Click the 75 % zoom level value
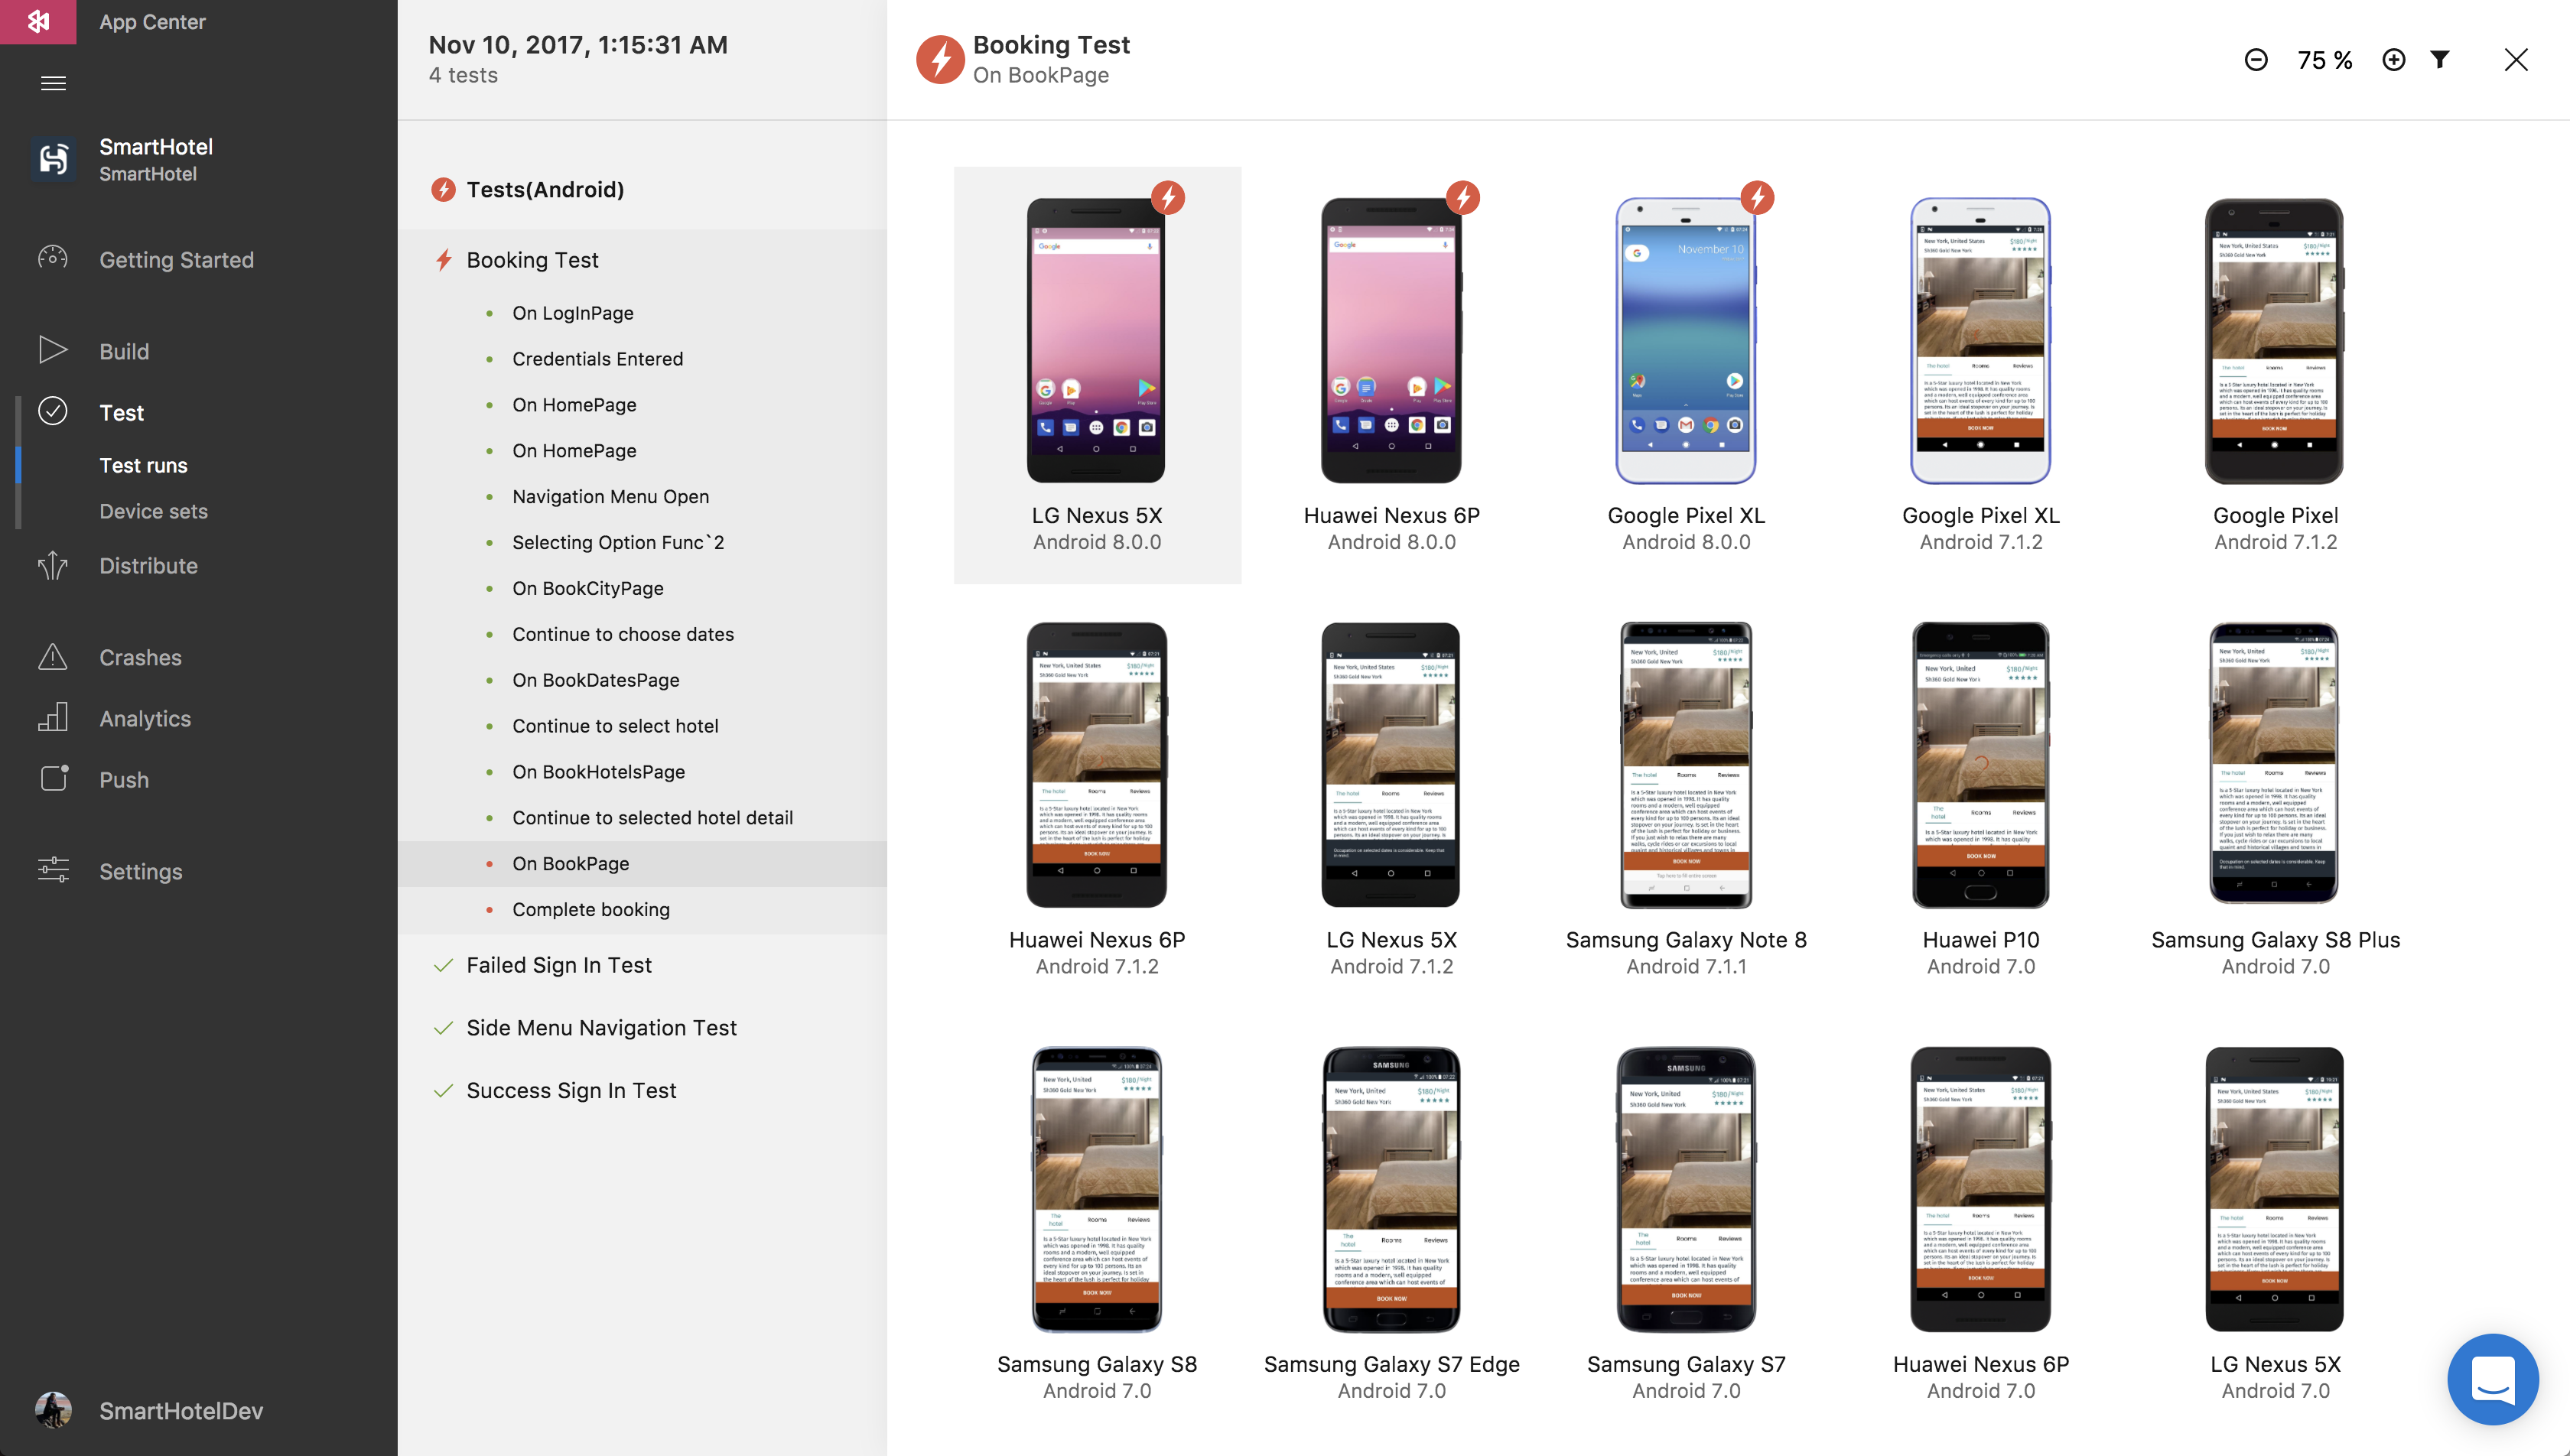Screen dimensions: 2570x1456 pyautogui.click(x=2325, y=60)
